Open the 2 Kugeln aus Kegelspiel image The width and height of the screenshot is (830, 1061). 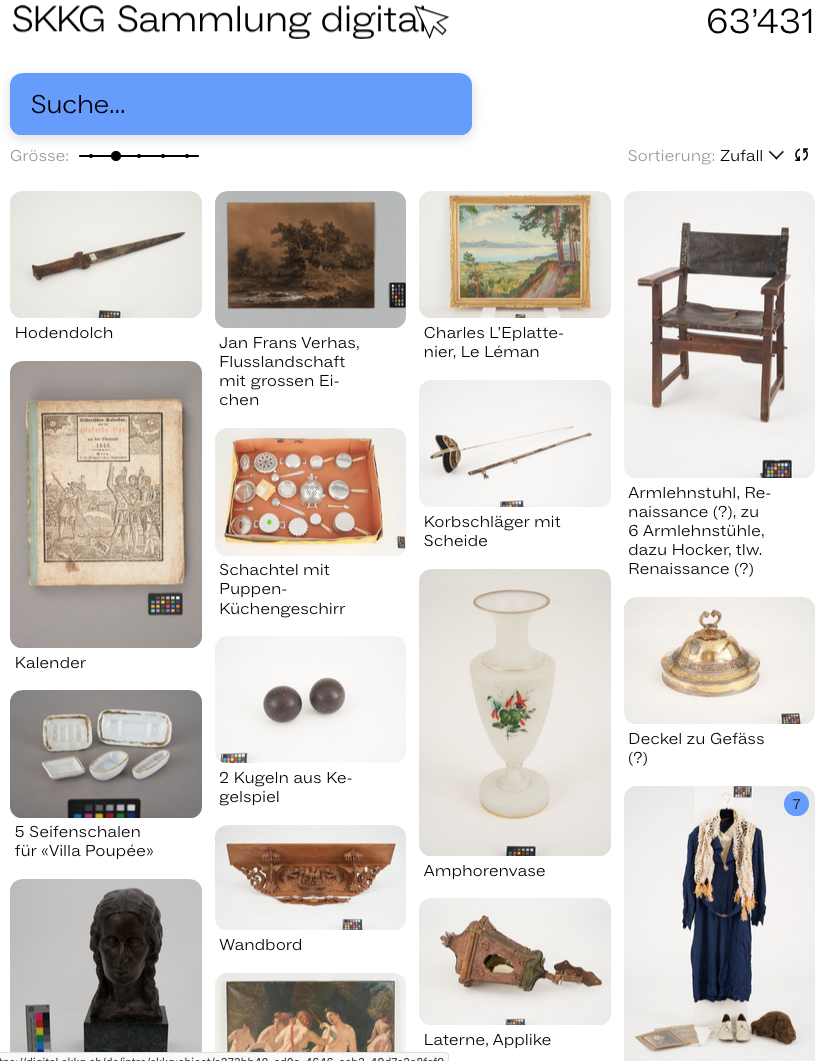pyautogui.click(x=310, y=699)
